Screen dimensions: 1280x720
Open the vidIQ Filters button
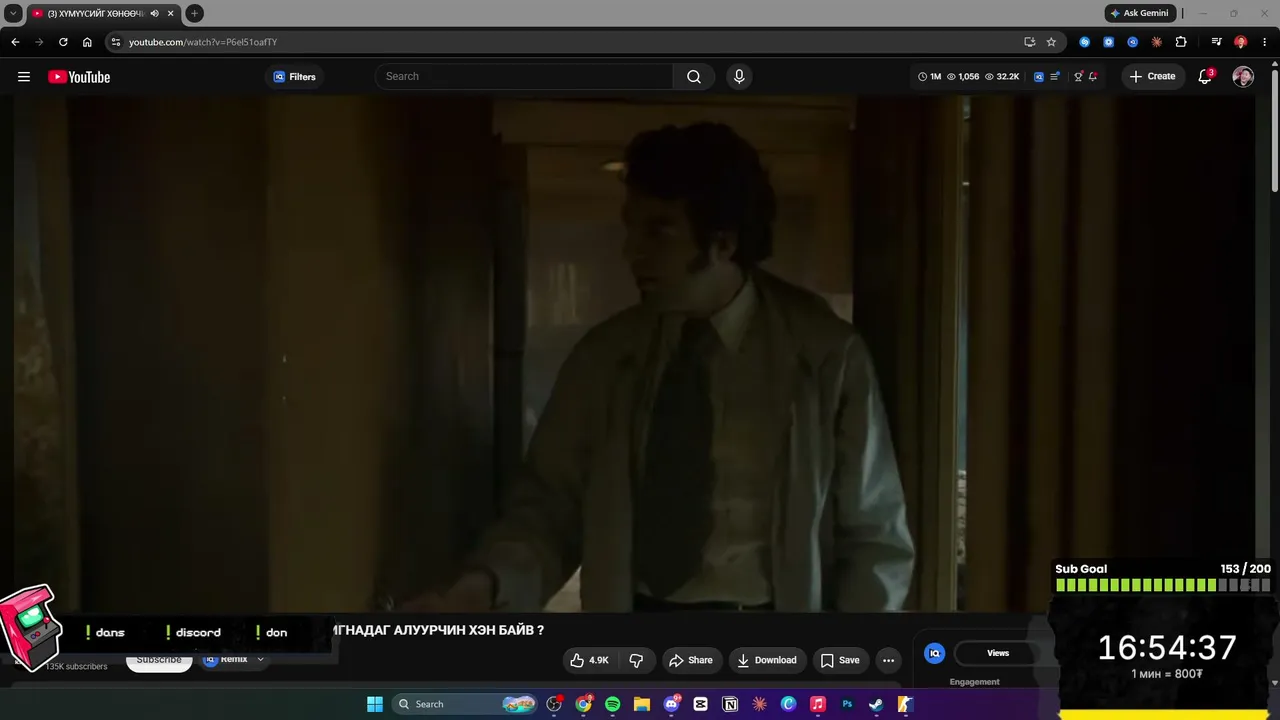294,77
